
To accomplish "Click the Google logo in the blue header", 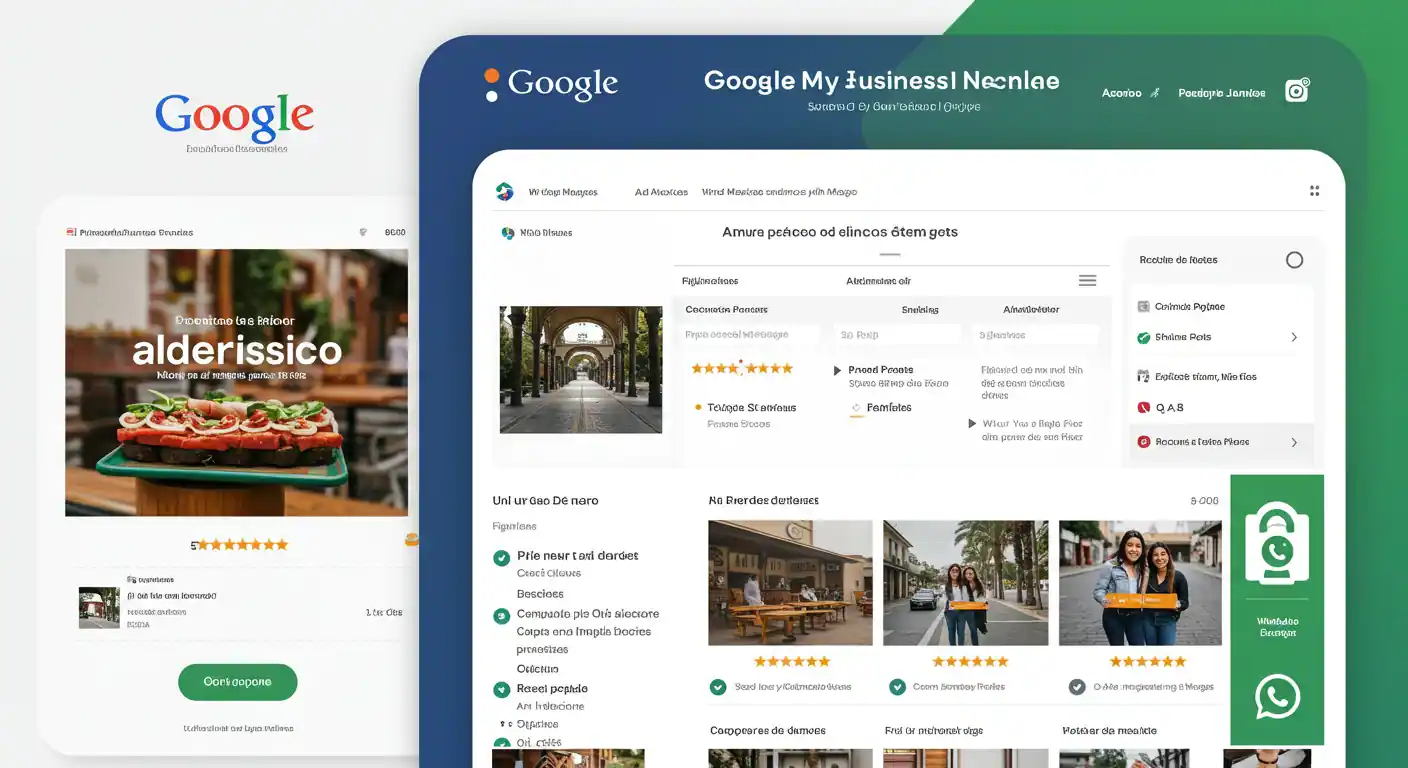I will pyautogui.click(x=551, y=84).
